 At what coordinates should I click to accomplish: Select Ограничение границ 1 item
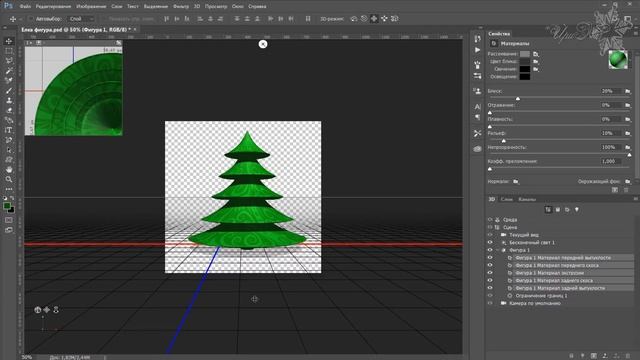click(x=541, y=296)
